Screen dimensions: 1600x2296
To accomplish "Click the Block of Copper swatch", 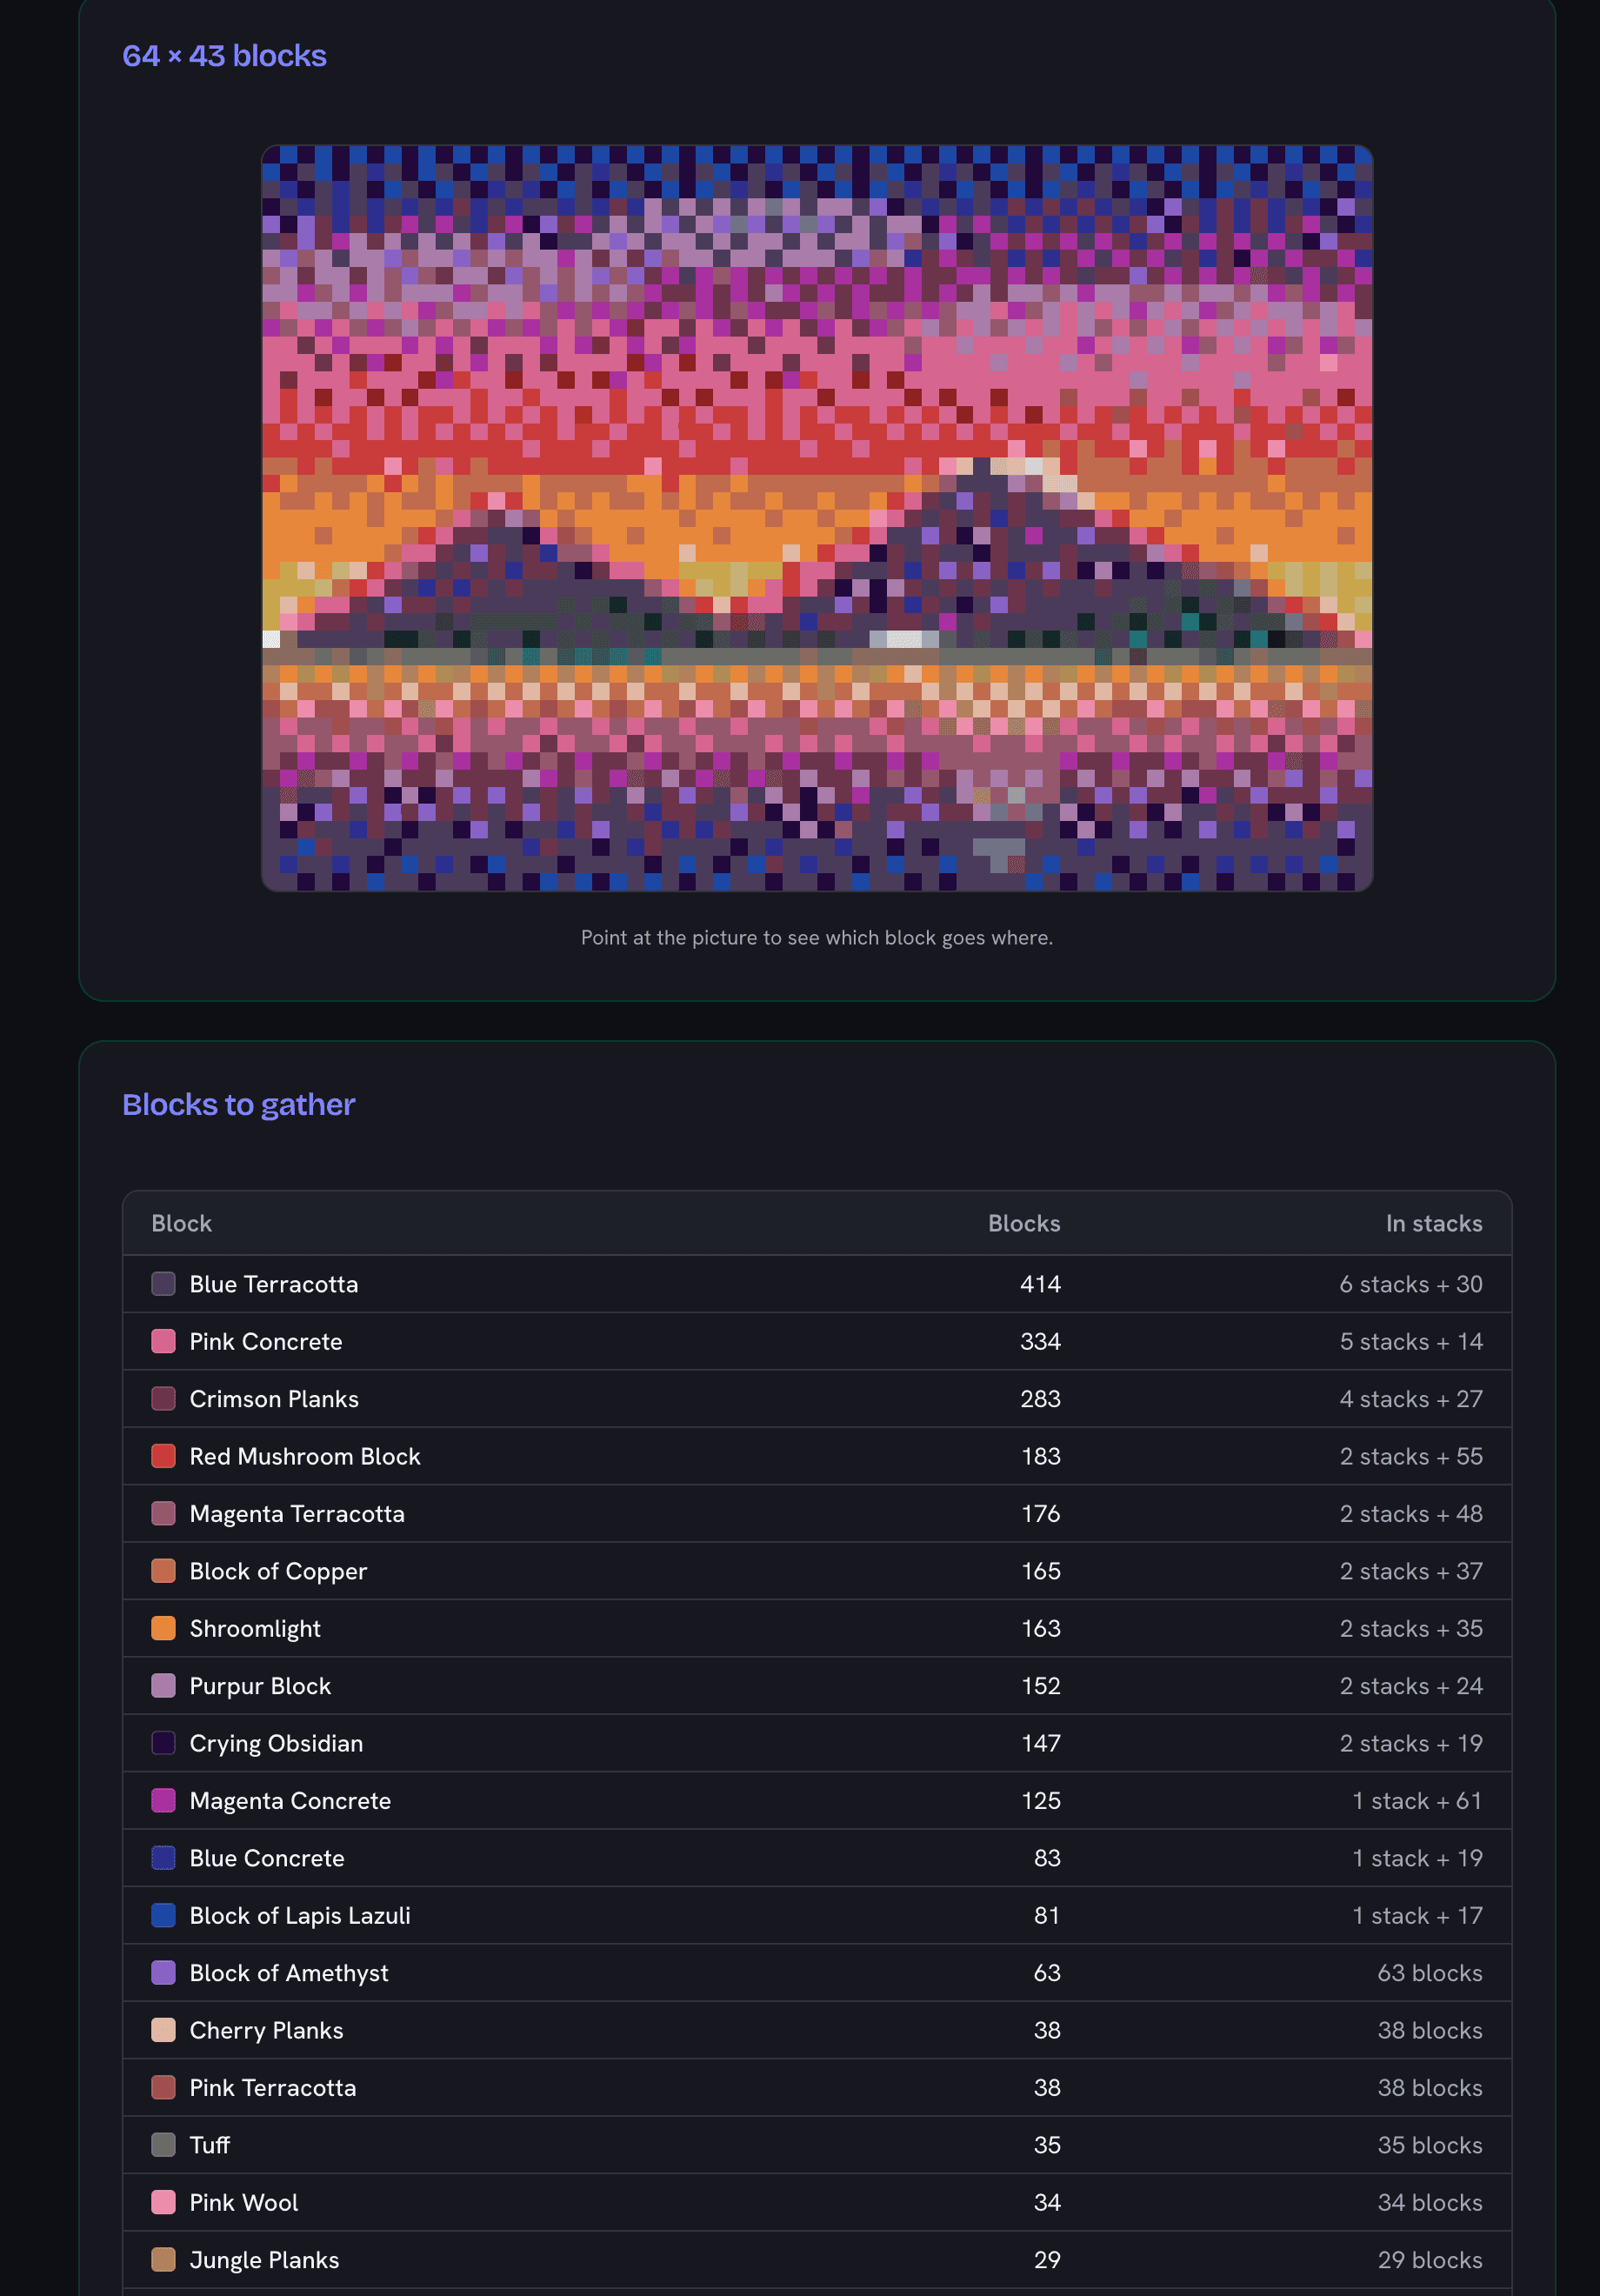I will tap(163, 1571).
